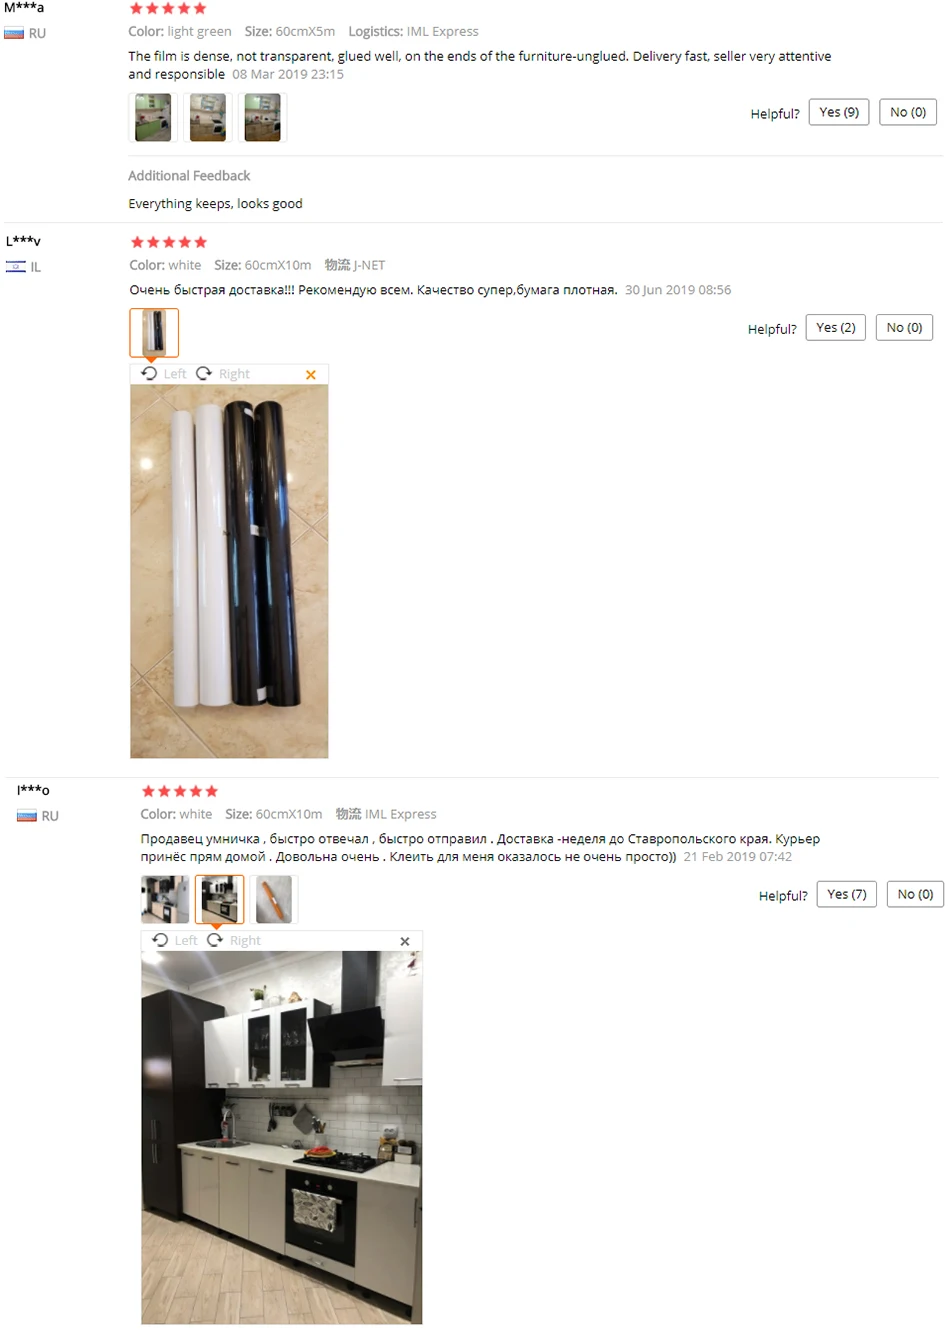Vote No (0) on I***o's review
This screenshot has width=950, height=1330.
coord(916,894)
